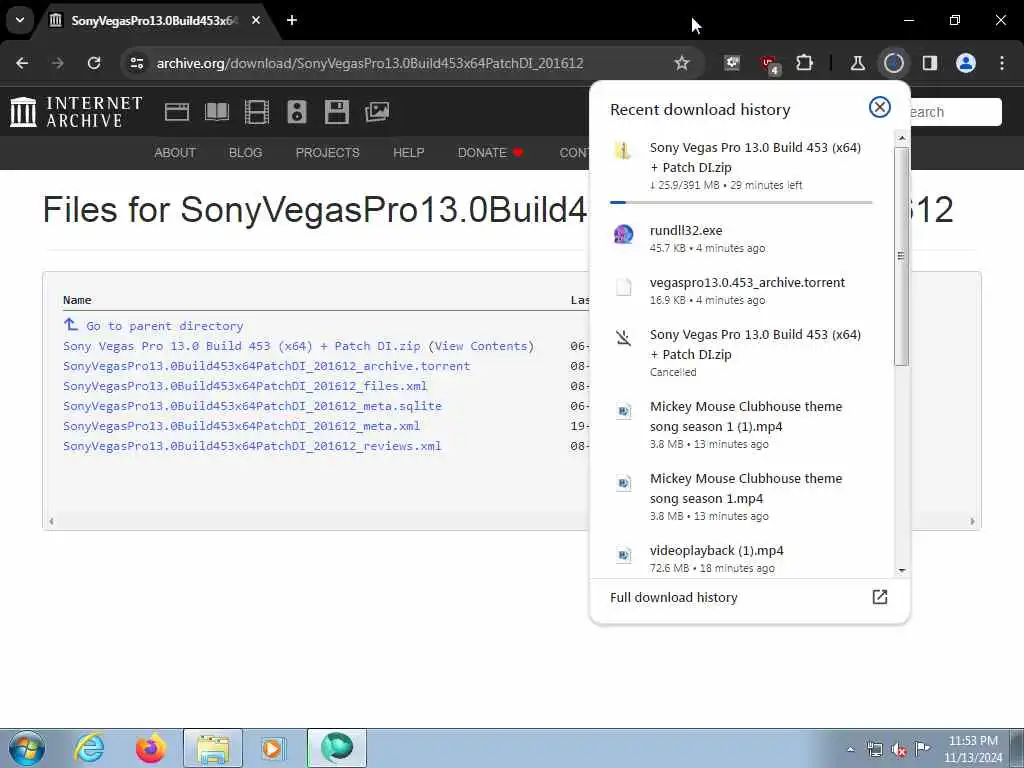Image resolution: width=1024 pixels, height=768 pixels.
Task: Click the red extension icon with badge 4
Action: [769, 64]
